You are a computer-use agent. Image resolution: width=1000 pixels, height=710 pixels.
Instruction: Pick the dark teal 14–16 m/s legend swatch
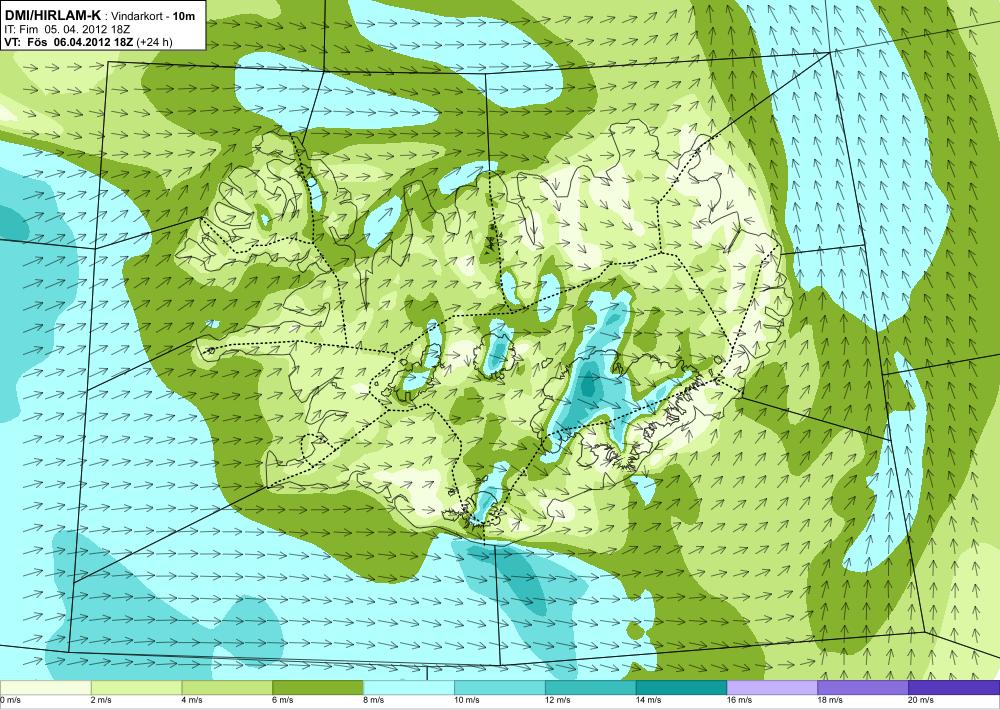point(681,688)
